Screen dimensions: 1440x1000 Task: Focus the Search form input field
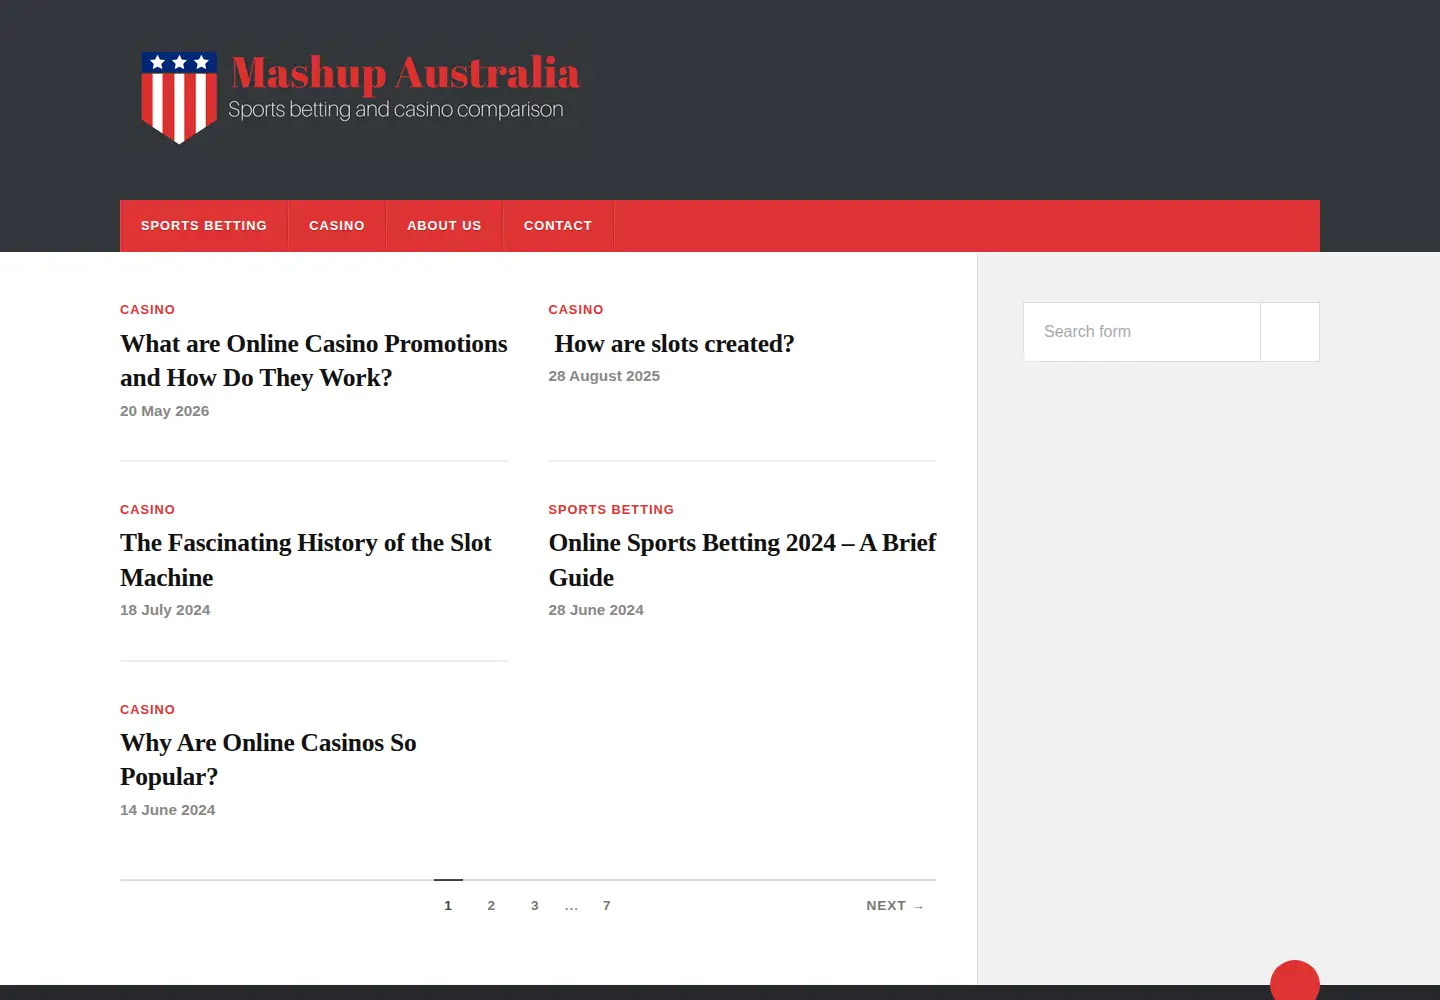1141,332
